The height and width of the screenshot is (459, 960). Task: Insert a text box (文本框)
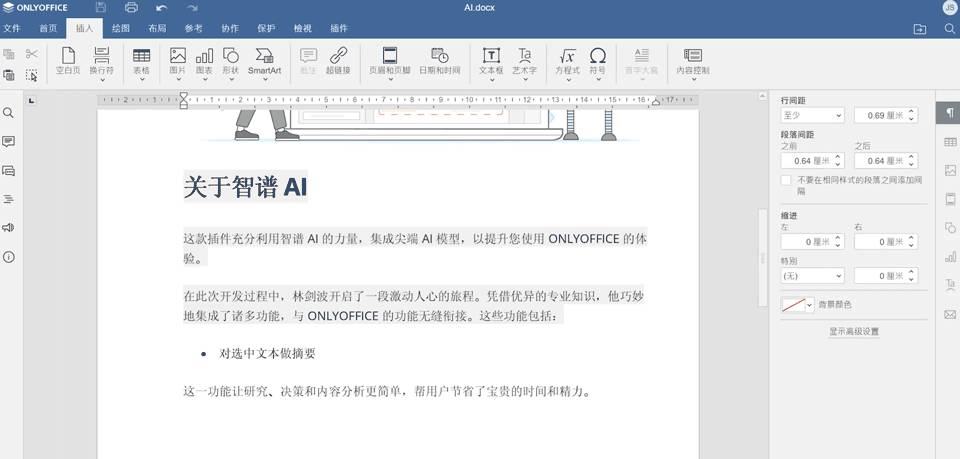click(x=491, y=61)
